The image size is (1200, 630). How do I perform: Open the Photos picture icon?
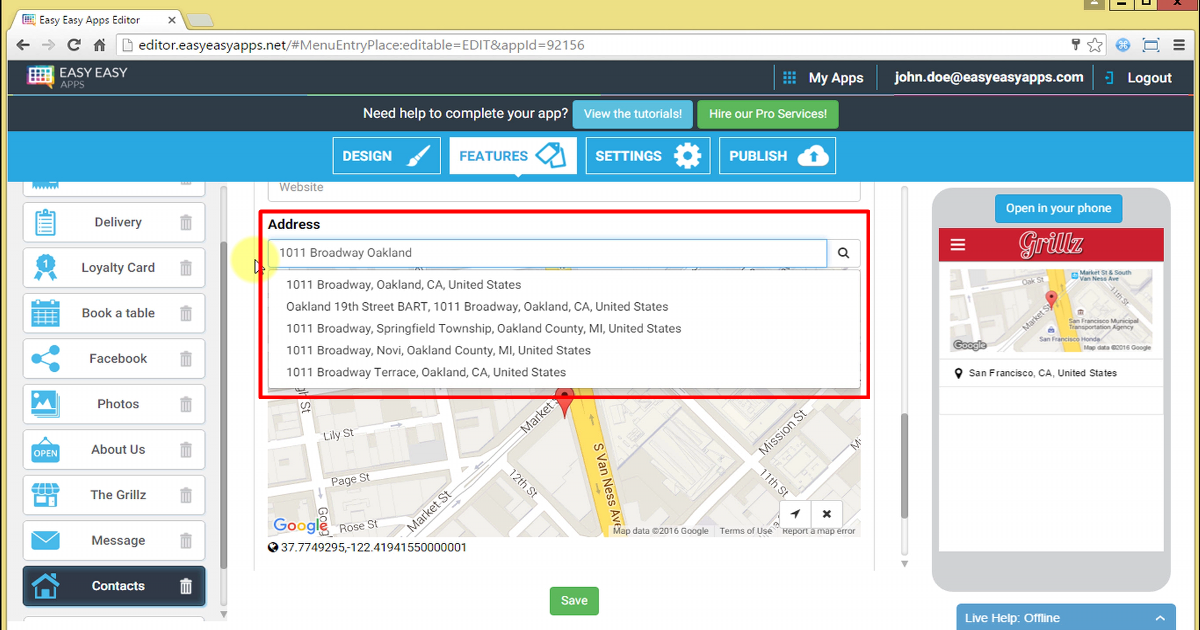pyautogui.click(x=45, y=404)
